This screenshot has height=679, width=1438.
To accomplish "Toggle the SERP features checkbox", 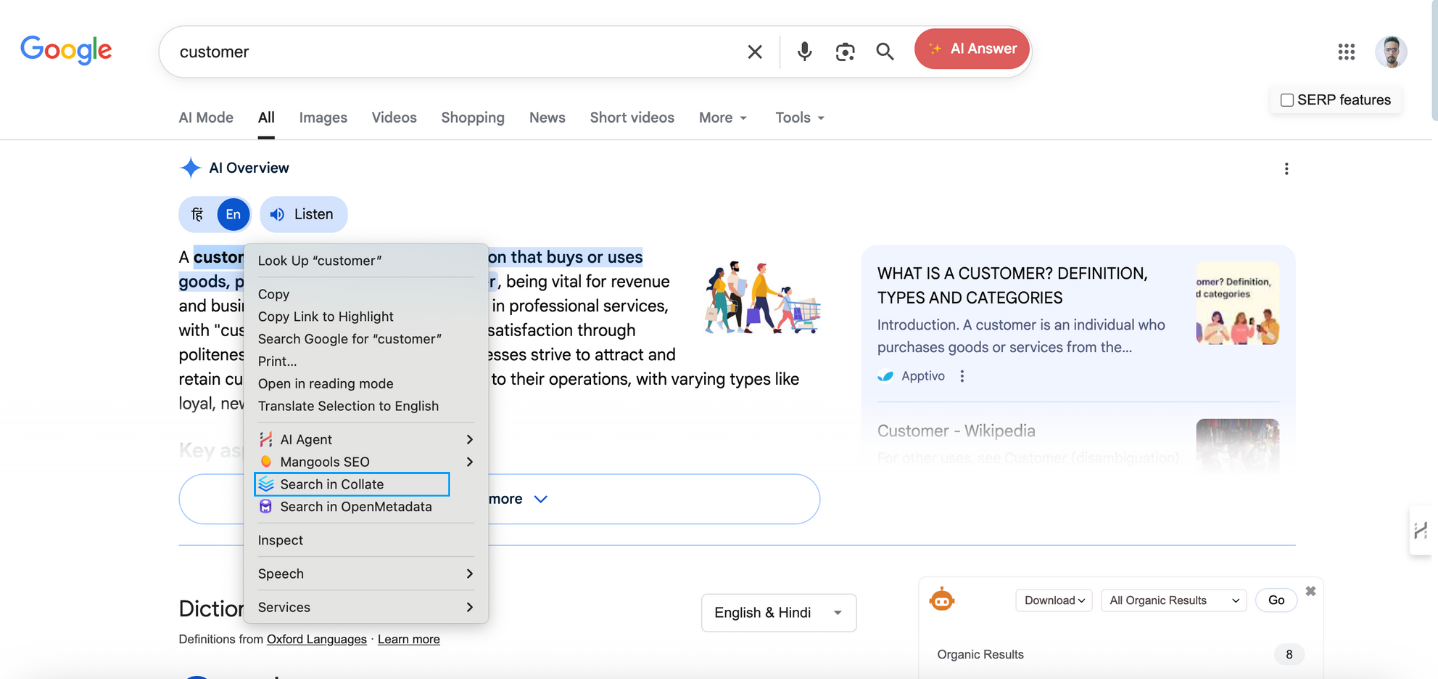I will [x=1287, y=100].
